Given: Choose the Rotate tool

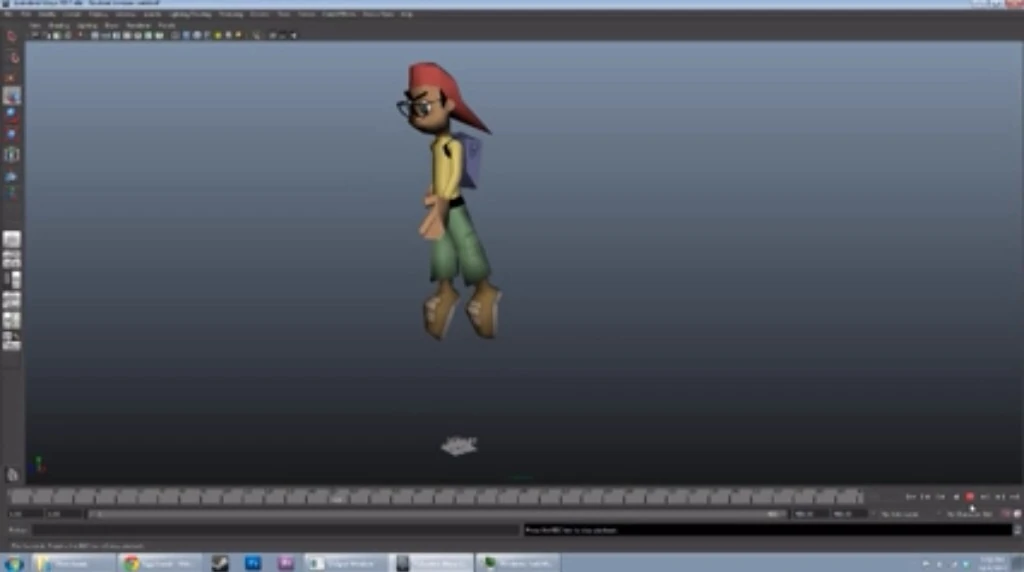Looking at the screenshot, I should coord(12,114).
